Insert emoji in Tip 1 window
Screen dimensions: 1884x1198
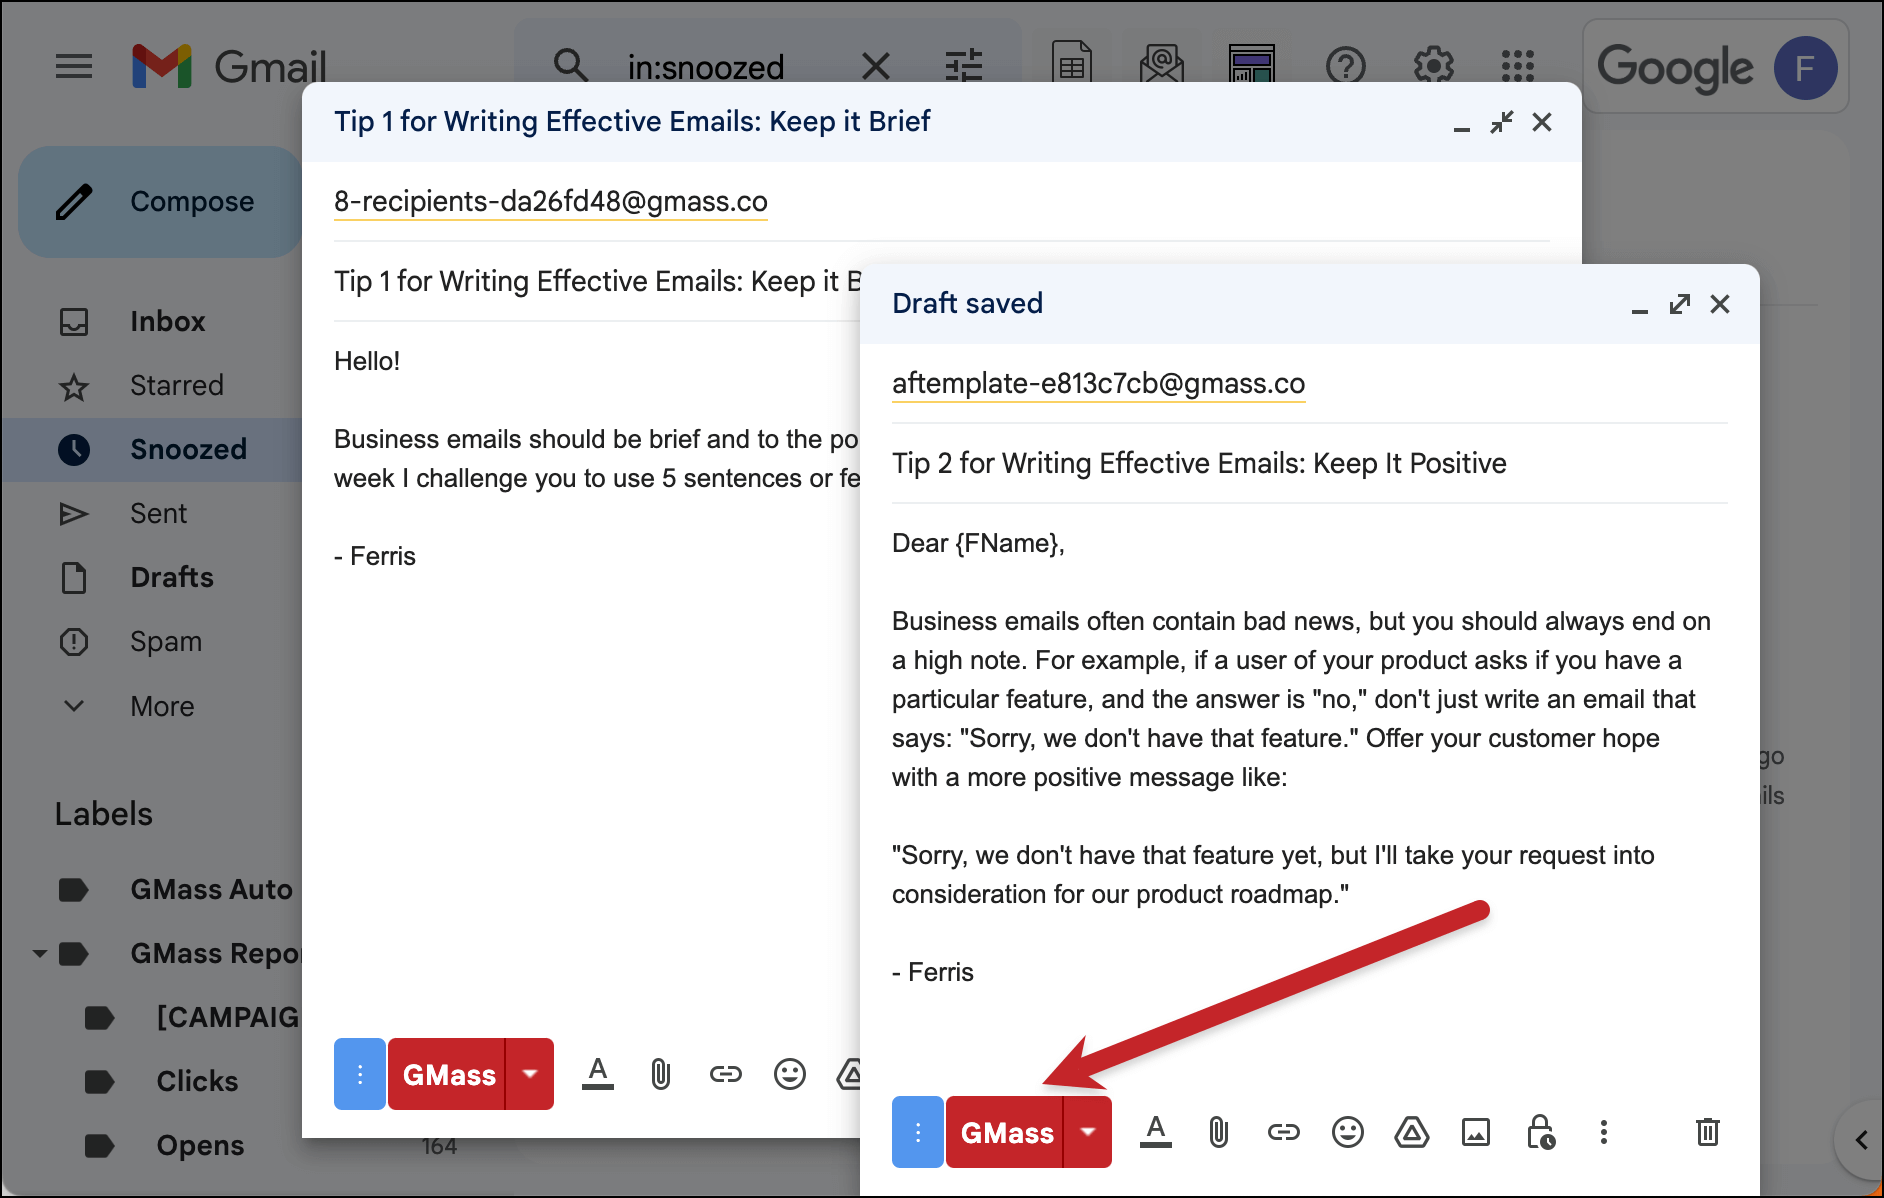[790, 1075]
